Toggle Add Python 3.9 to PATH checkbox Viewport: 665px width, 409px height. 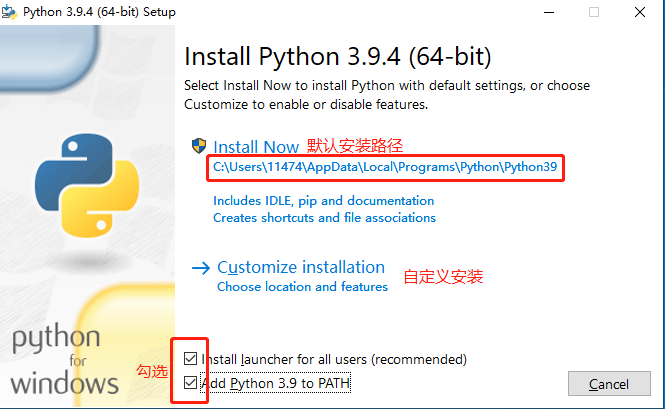pyautogui.click(x=190, y=383)
